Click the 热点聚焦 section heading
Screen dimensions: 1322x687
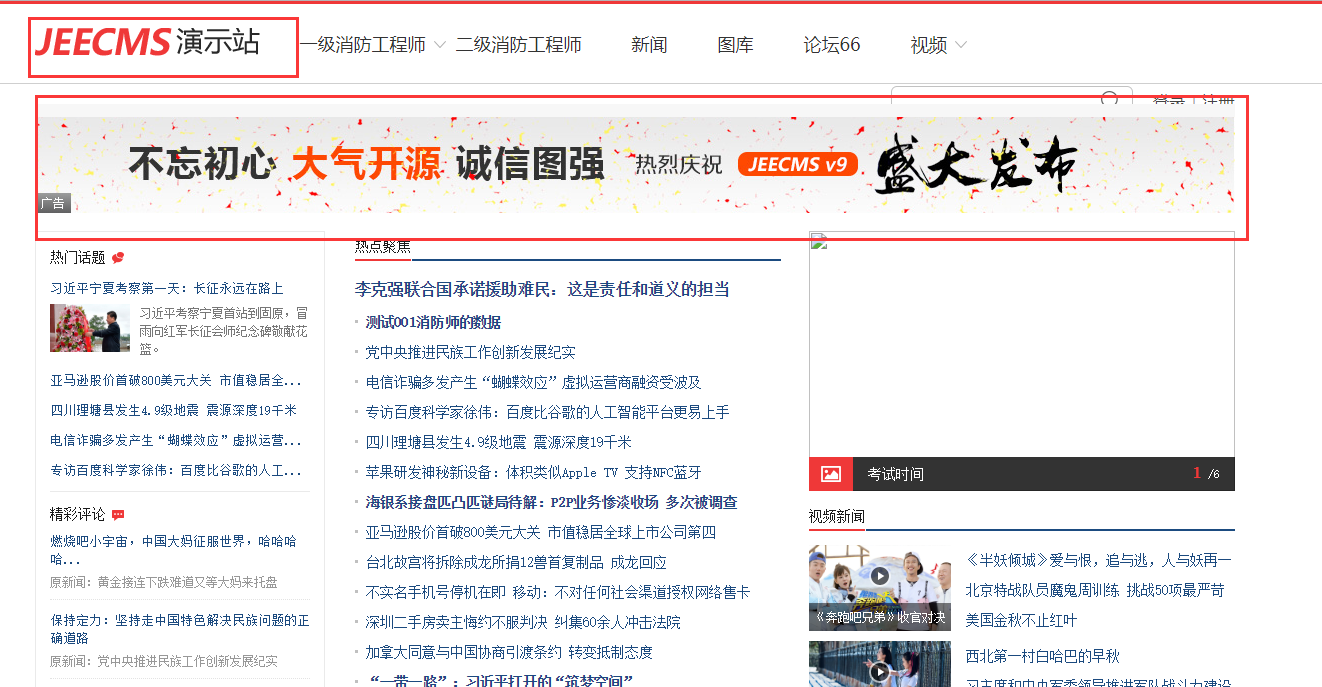tap(383, 247)
